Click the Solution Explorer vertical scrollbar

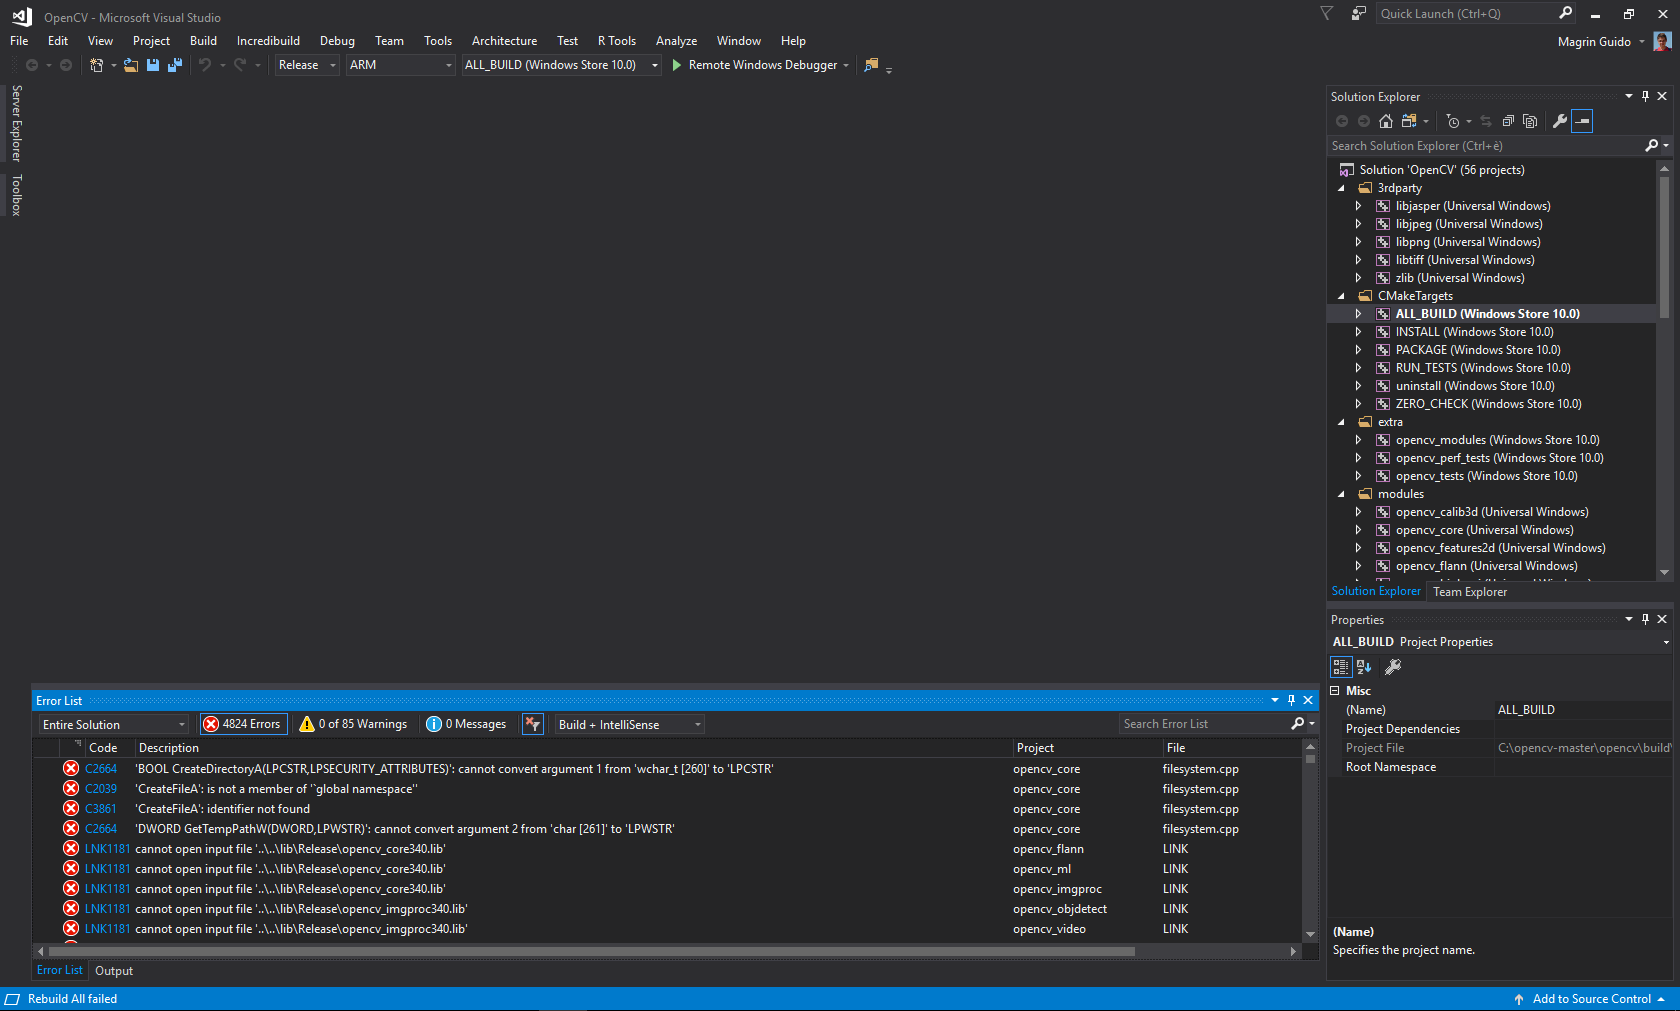[1664, 247]
